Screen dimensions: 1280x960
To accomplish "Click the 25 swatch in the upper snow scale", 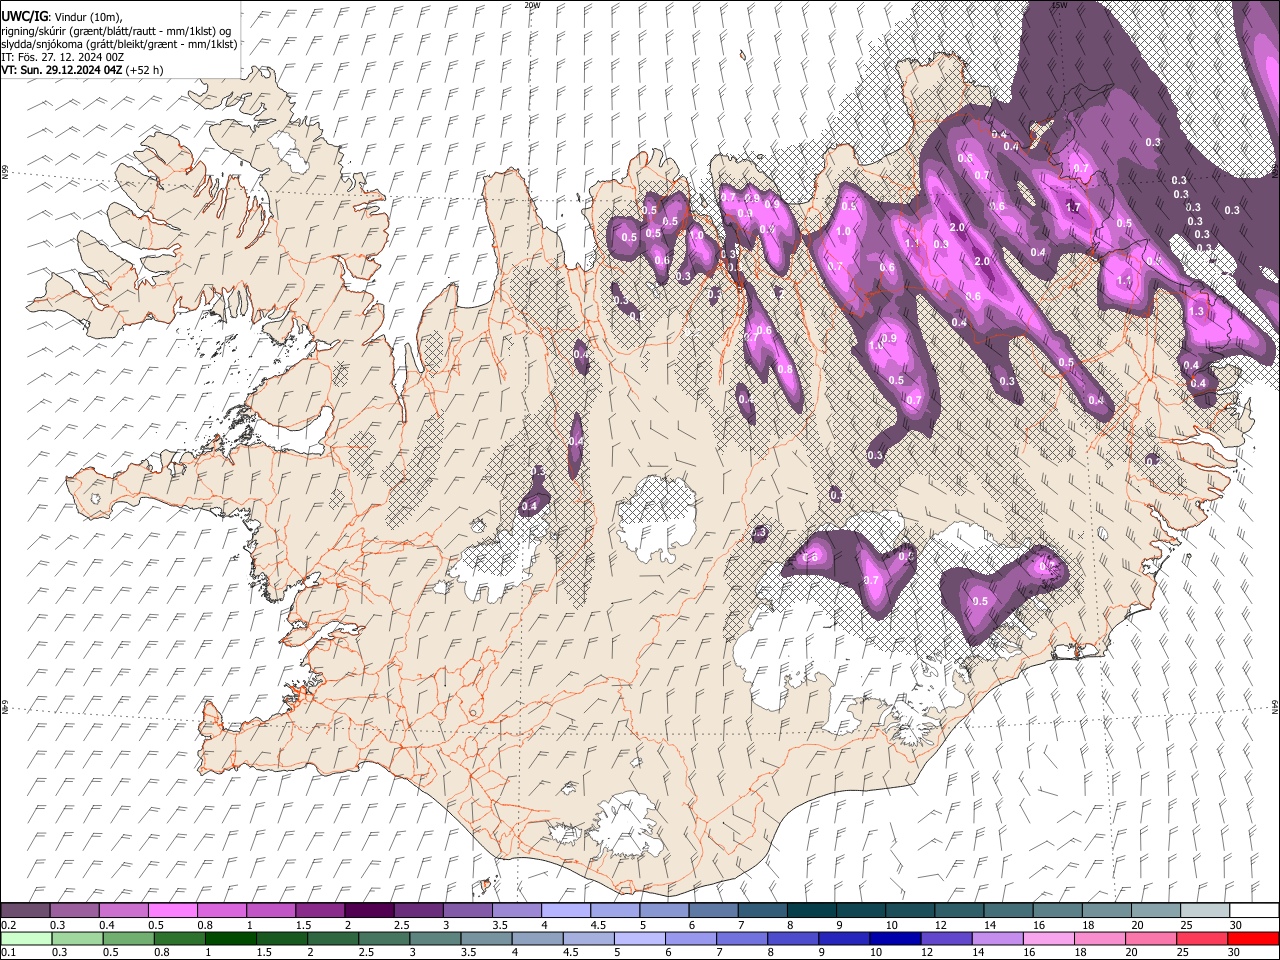I will click(x=1205, y=911).
